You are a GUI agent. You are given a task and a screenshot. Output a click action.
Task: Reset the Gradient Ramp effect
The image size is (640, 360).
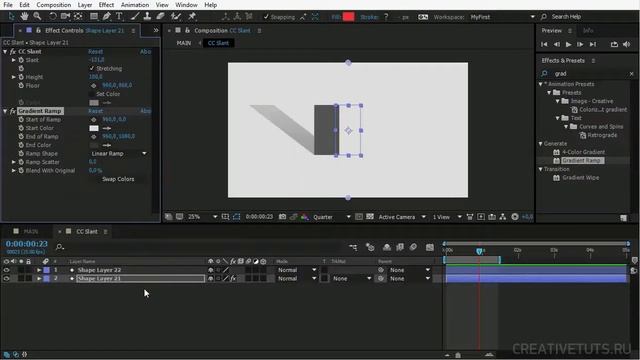[x=96, y=111]
